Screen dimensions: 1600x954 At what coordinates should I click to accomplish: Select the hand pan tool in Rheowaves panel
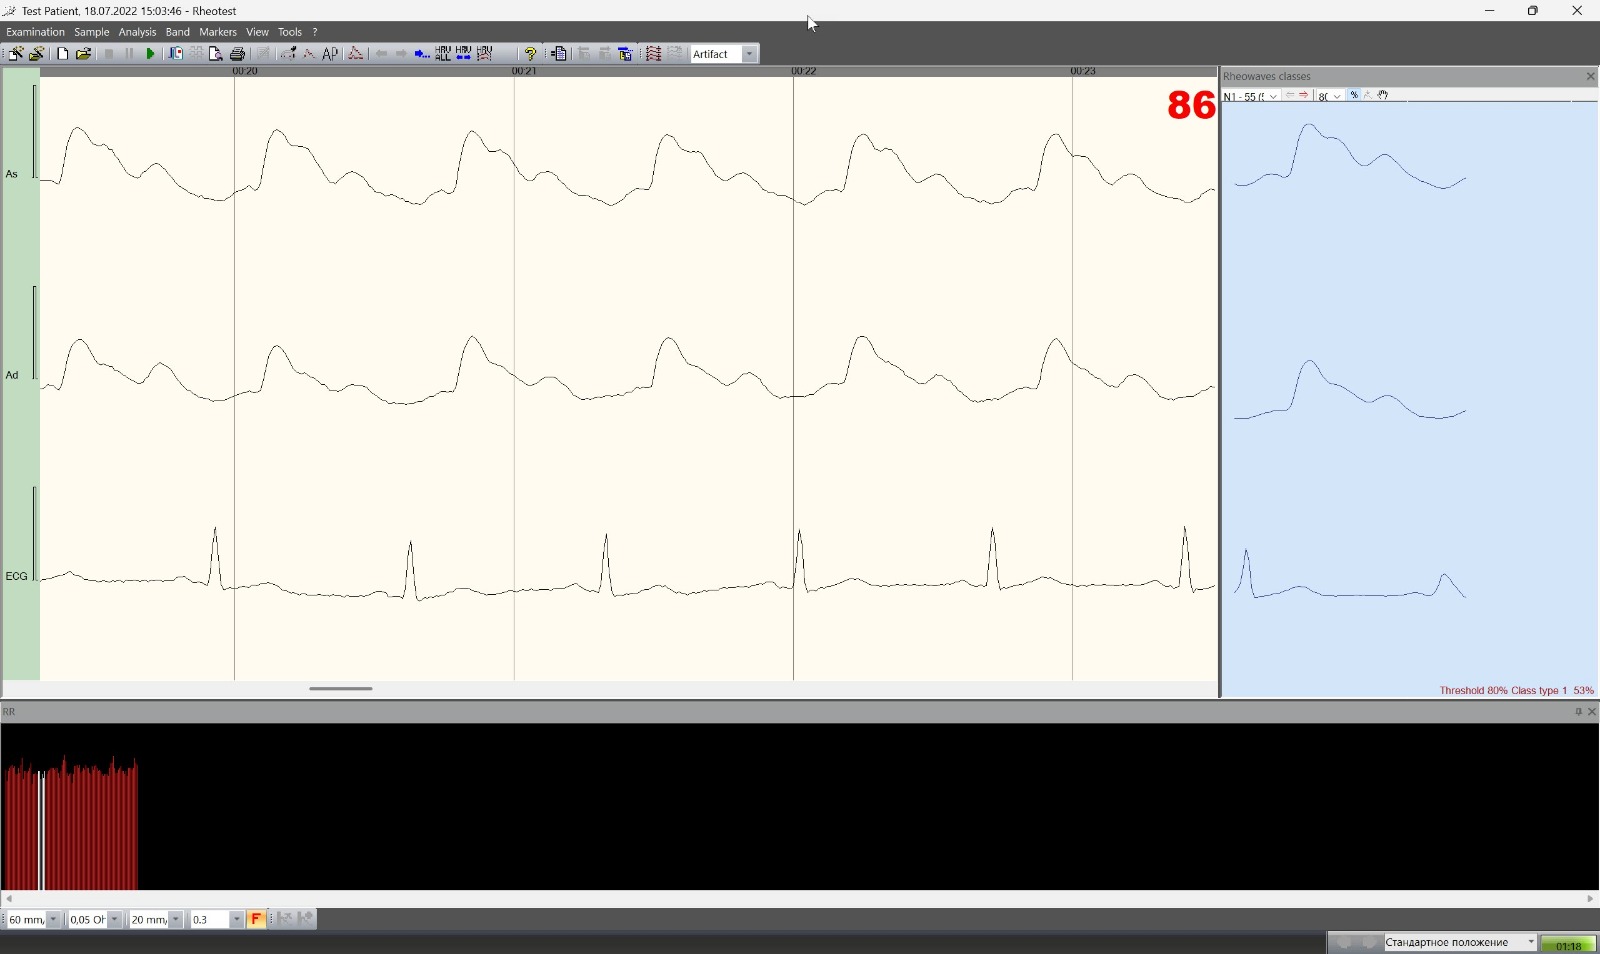coord(1383,95)
